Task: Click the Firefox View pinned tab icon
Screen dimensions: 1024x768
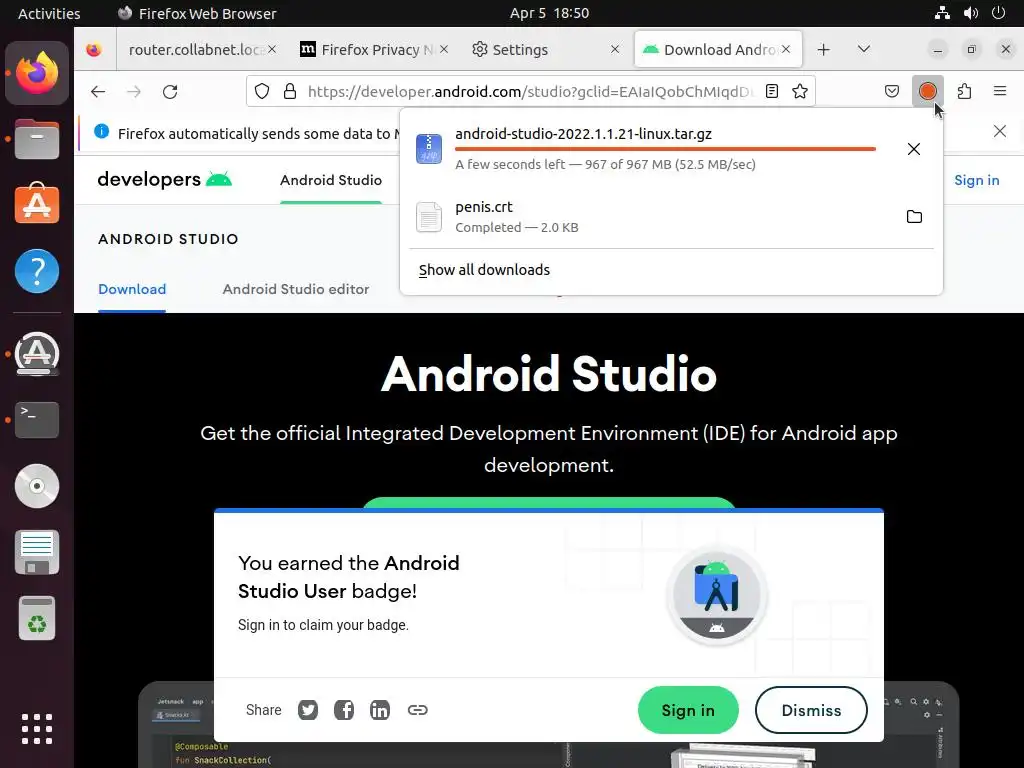Action: tap(94, 50)
